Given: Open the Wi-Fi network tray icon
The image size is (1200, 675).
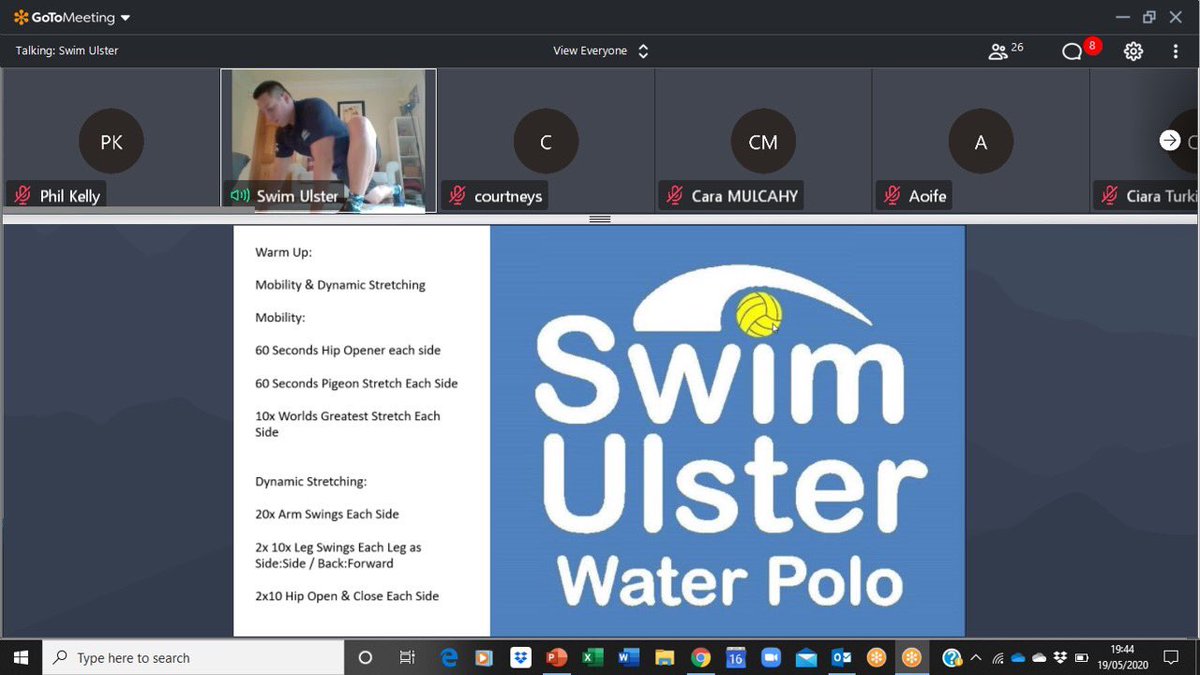Looking at the screenshot, I should point(998,658).
